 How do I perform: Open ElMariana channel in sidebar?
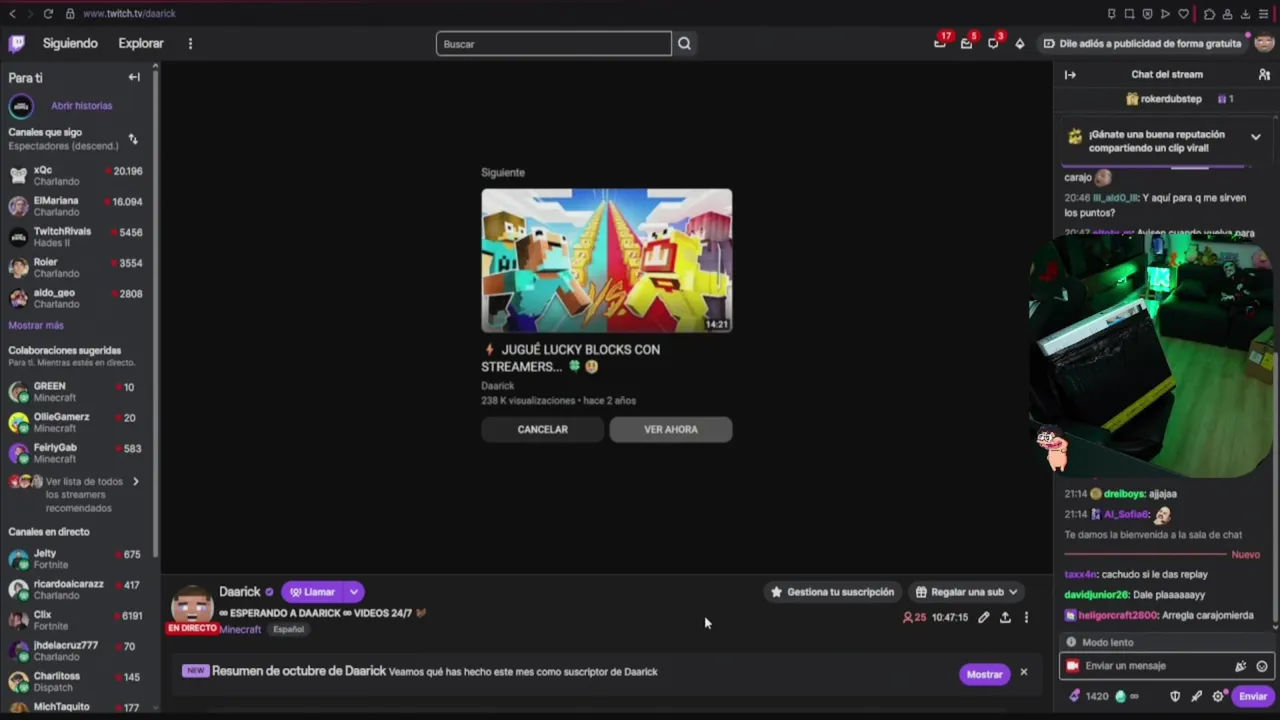76,206
